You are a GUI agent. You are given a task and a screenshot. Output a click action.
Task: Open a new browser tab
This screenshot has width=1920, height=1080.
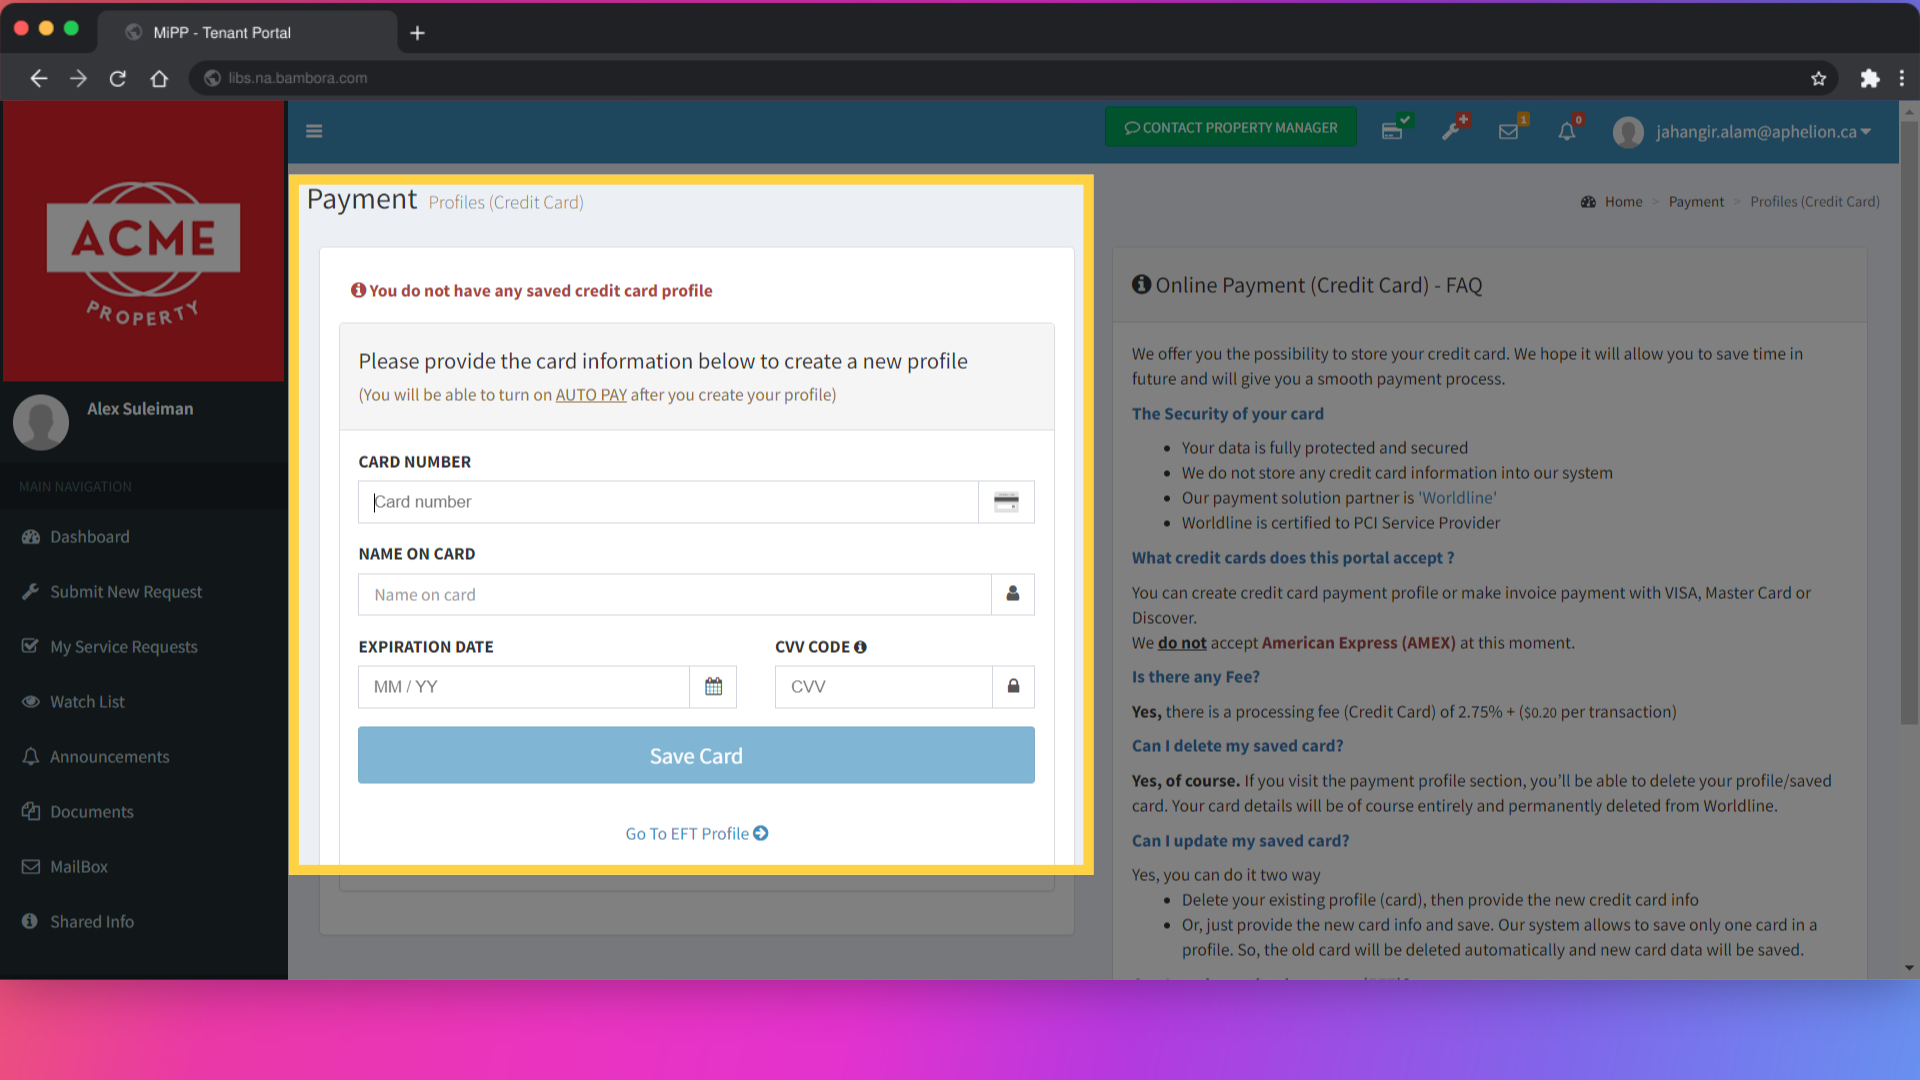(x=418, y=33)
